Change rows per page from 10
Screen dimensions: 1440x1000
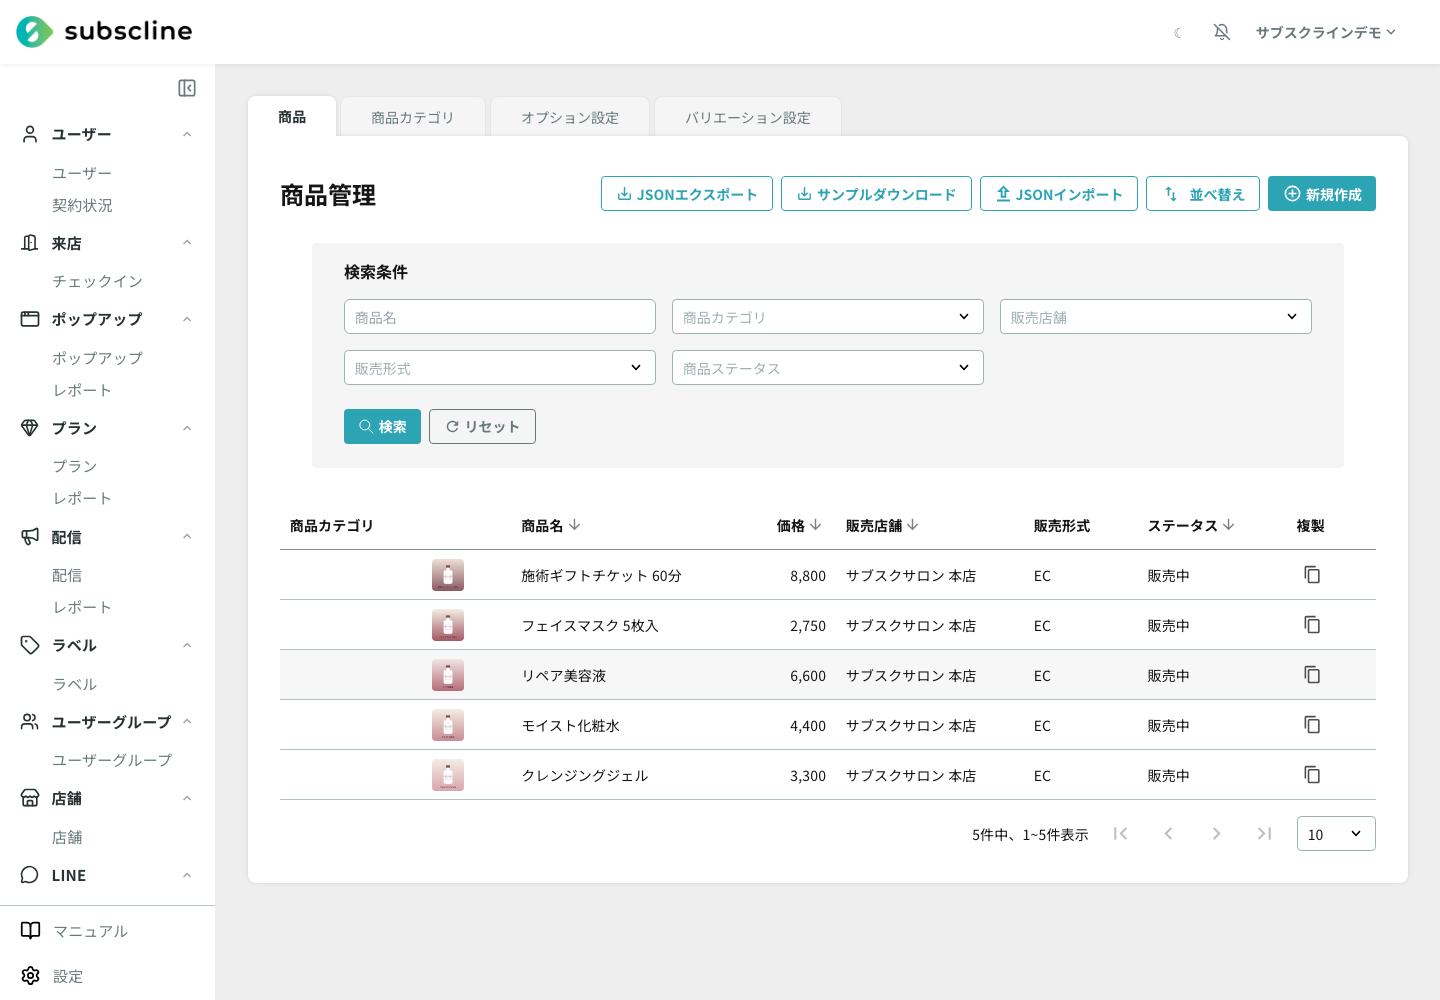tap(1336, 834)
